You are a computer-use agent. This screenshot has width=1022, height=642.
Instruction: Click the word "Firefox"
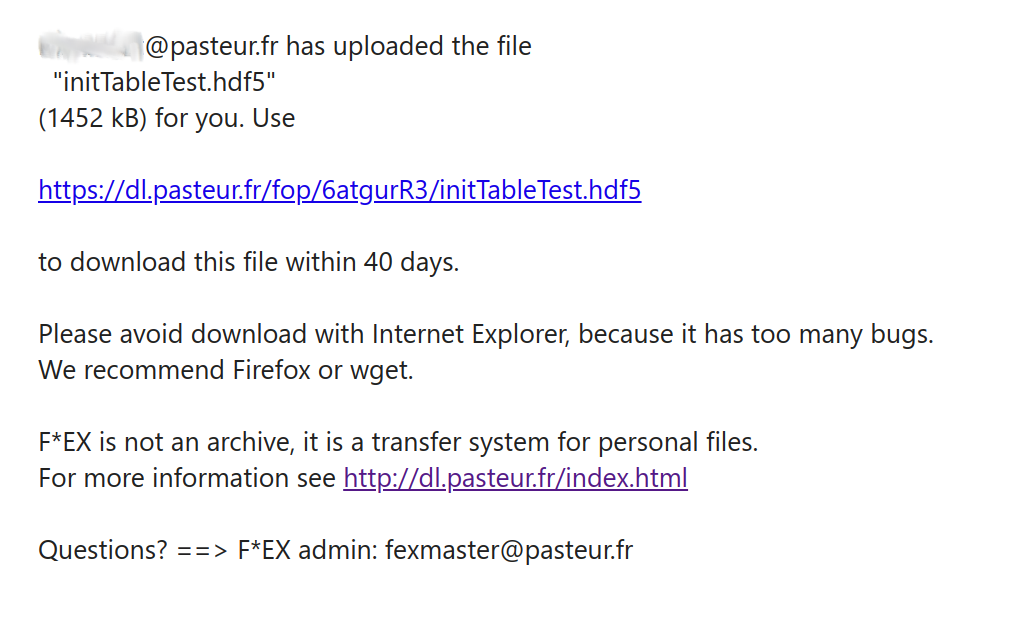pos(272,370)
